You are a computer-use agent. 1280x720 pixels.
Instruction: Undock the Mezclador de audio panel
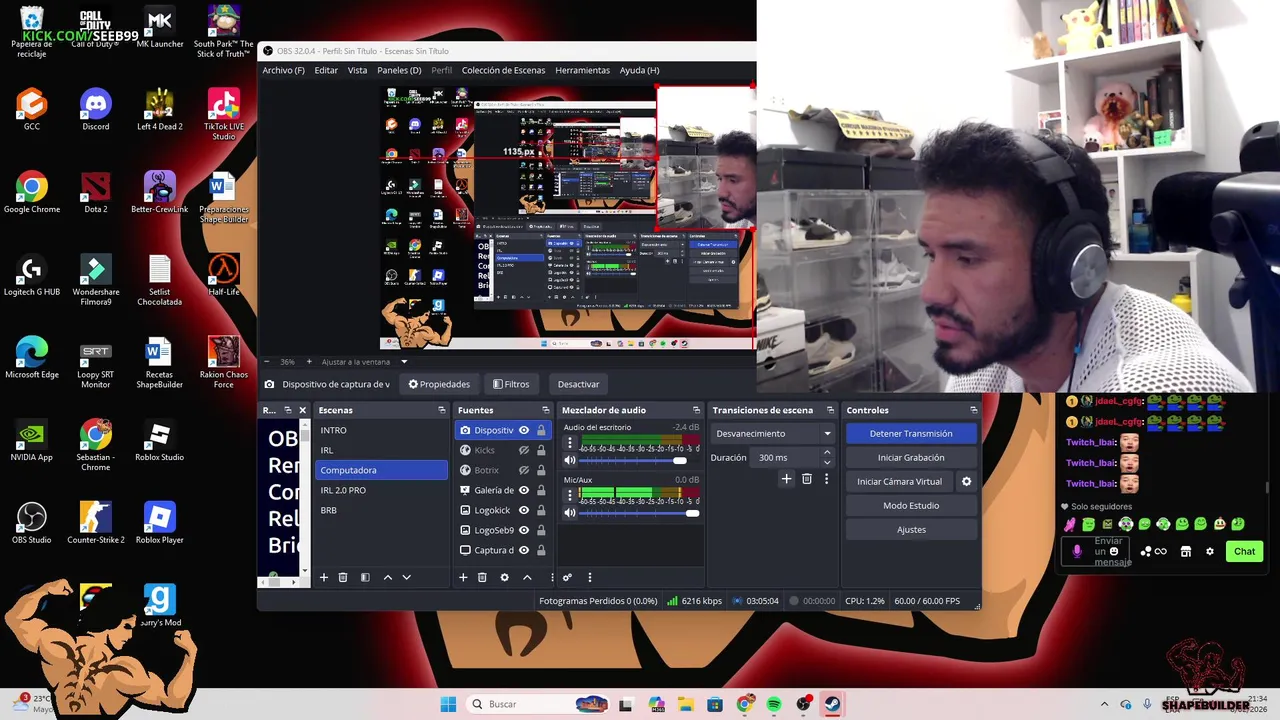[696, 410]
